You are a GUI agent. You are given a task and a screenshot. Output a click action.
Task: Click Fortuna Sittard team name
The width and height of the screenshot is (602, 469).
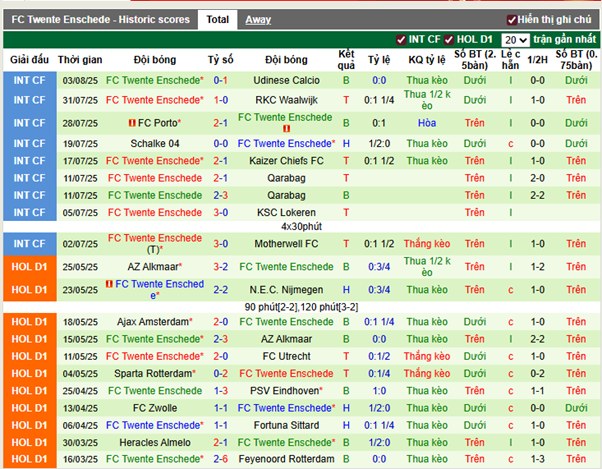click(x=286, y=426)
